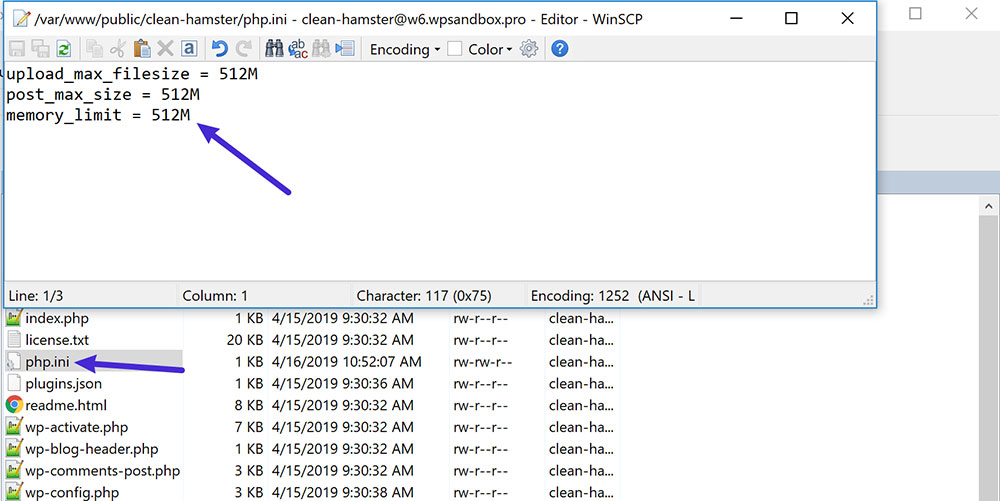Select php.ini in the file list
Image resolution: width=1000 pixels, height=501 pixels.
46,361
